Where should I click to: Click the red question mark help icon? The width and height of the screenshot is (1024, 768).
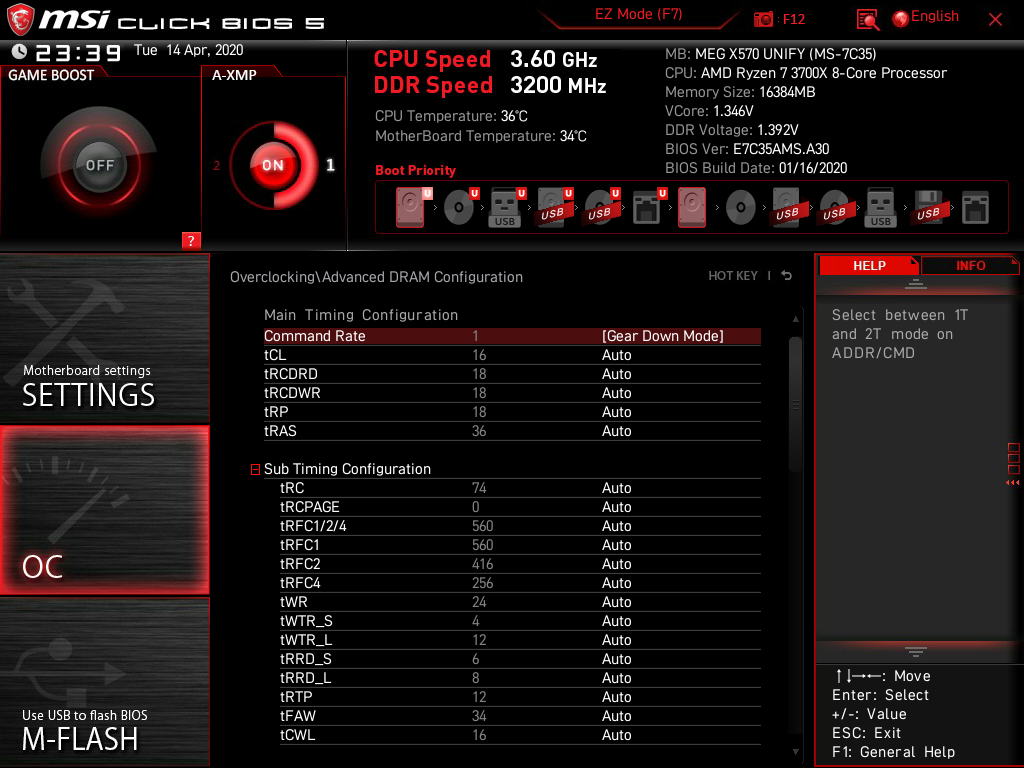coord(191,240)
